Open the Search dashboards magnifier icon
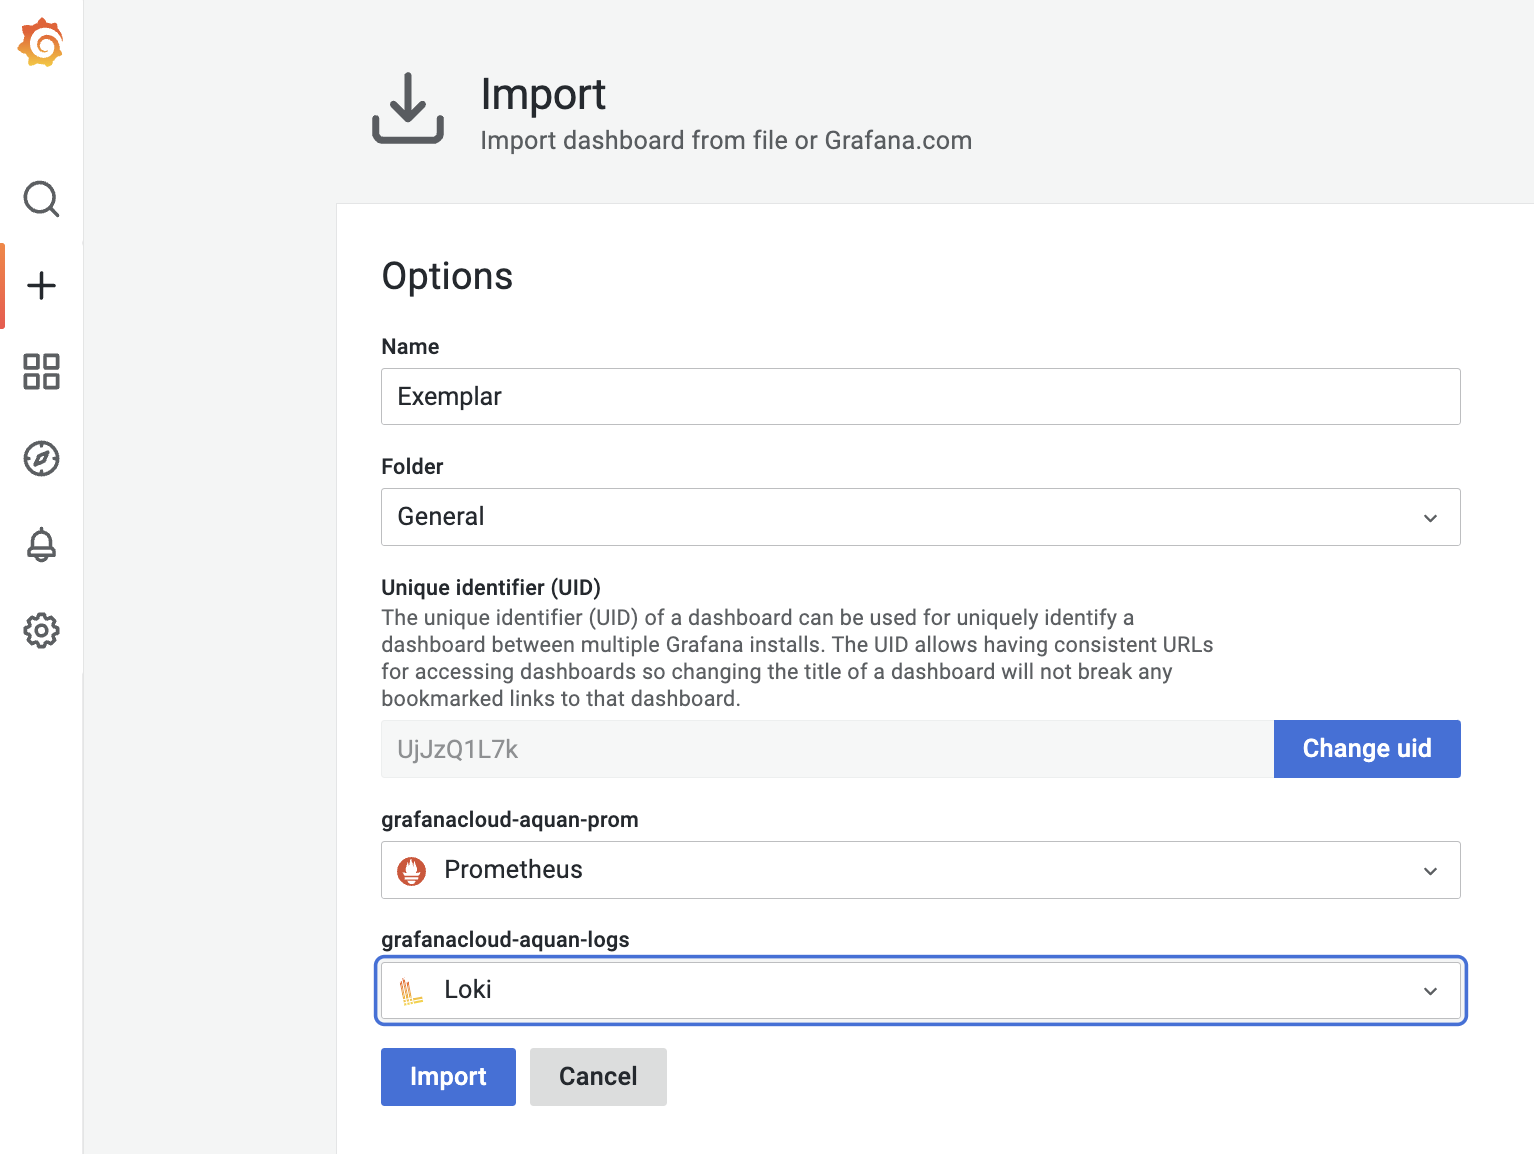Screen dimensions: 1534x1154 (41, 199)
